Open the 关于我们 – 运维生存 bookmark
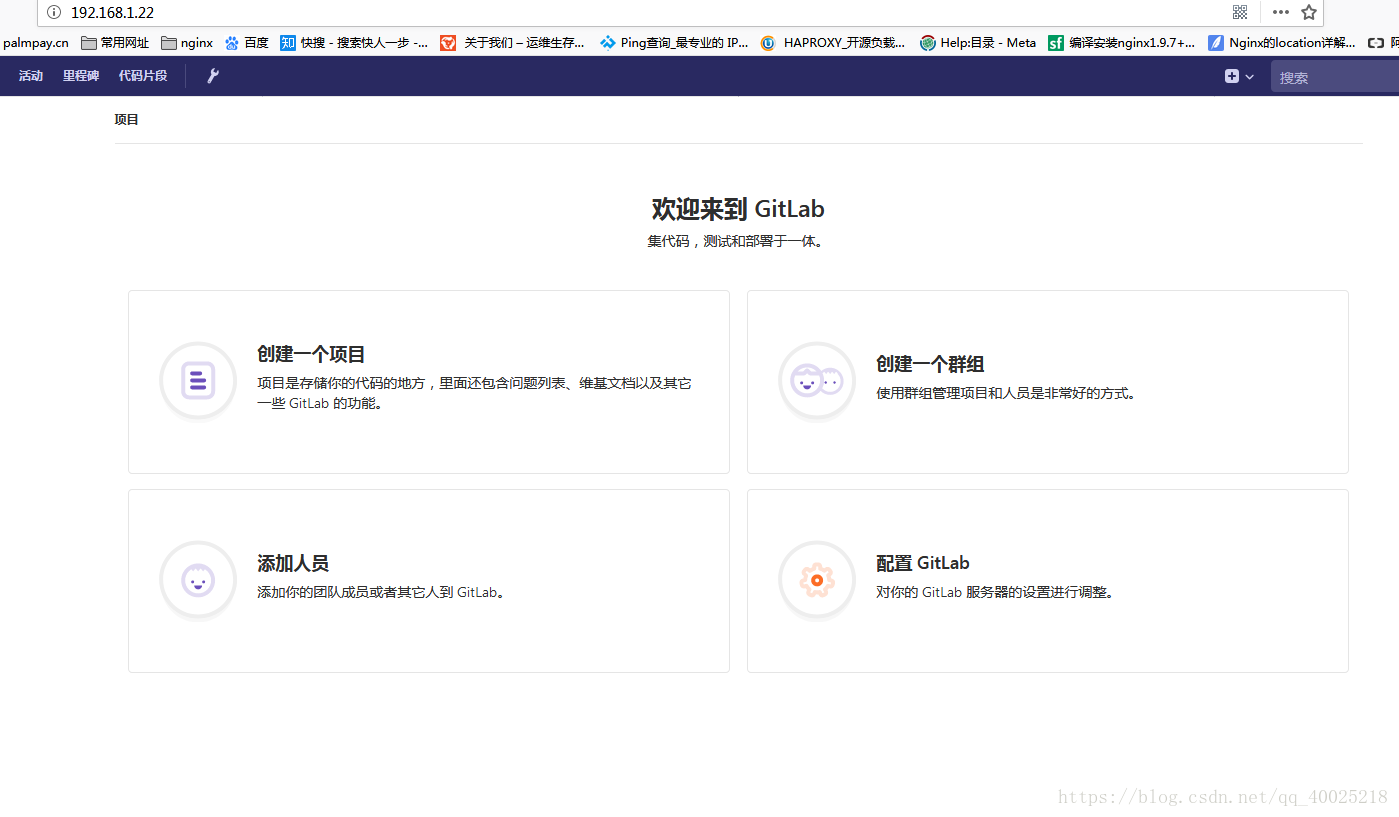 (x=513, y=43)
